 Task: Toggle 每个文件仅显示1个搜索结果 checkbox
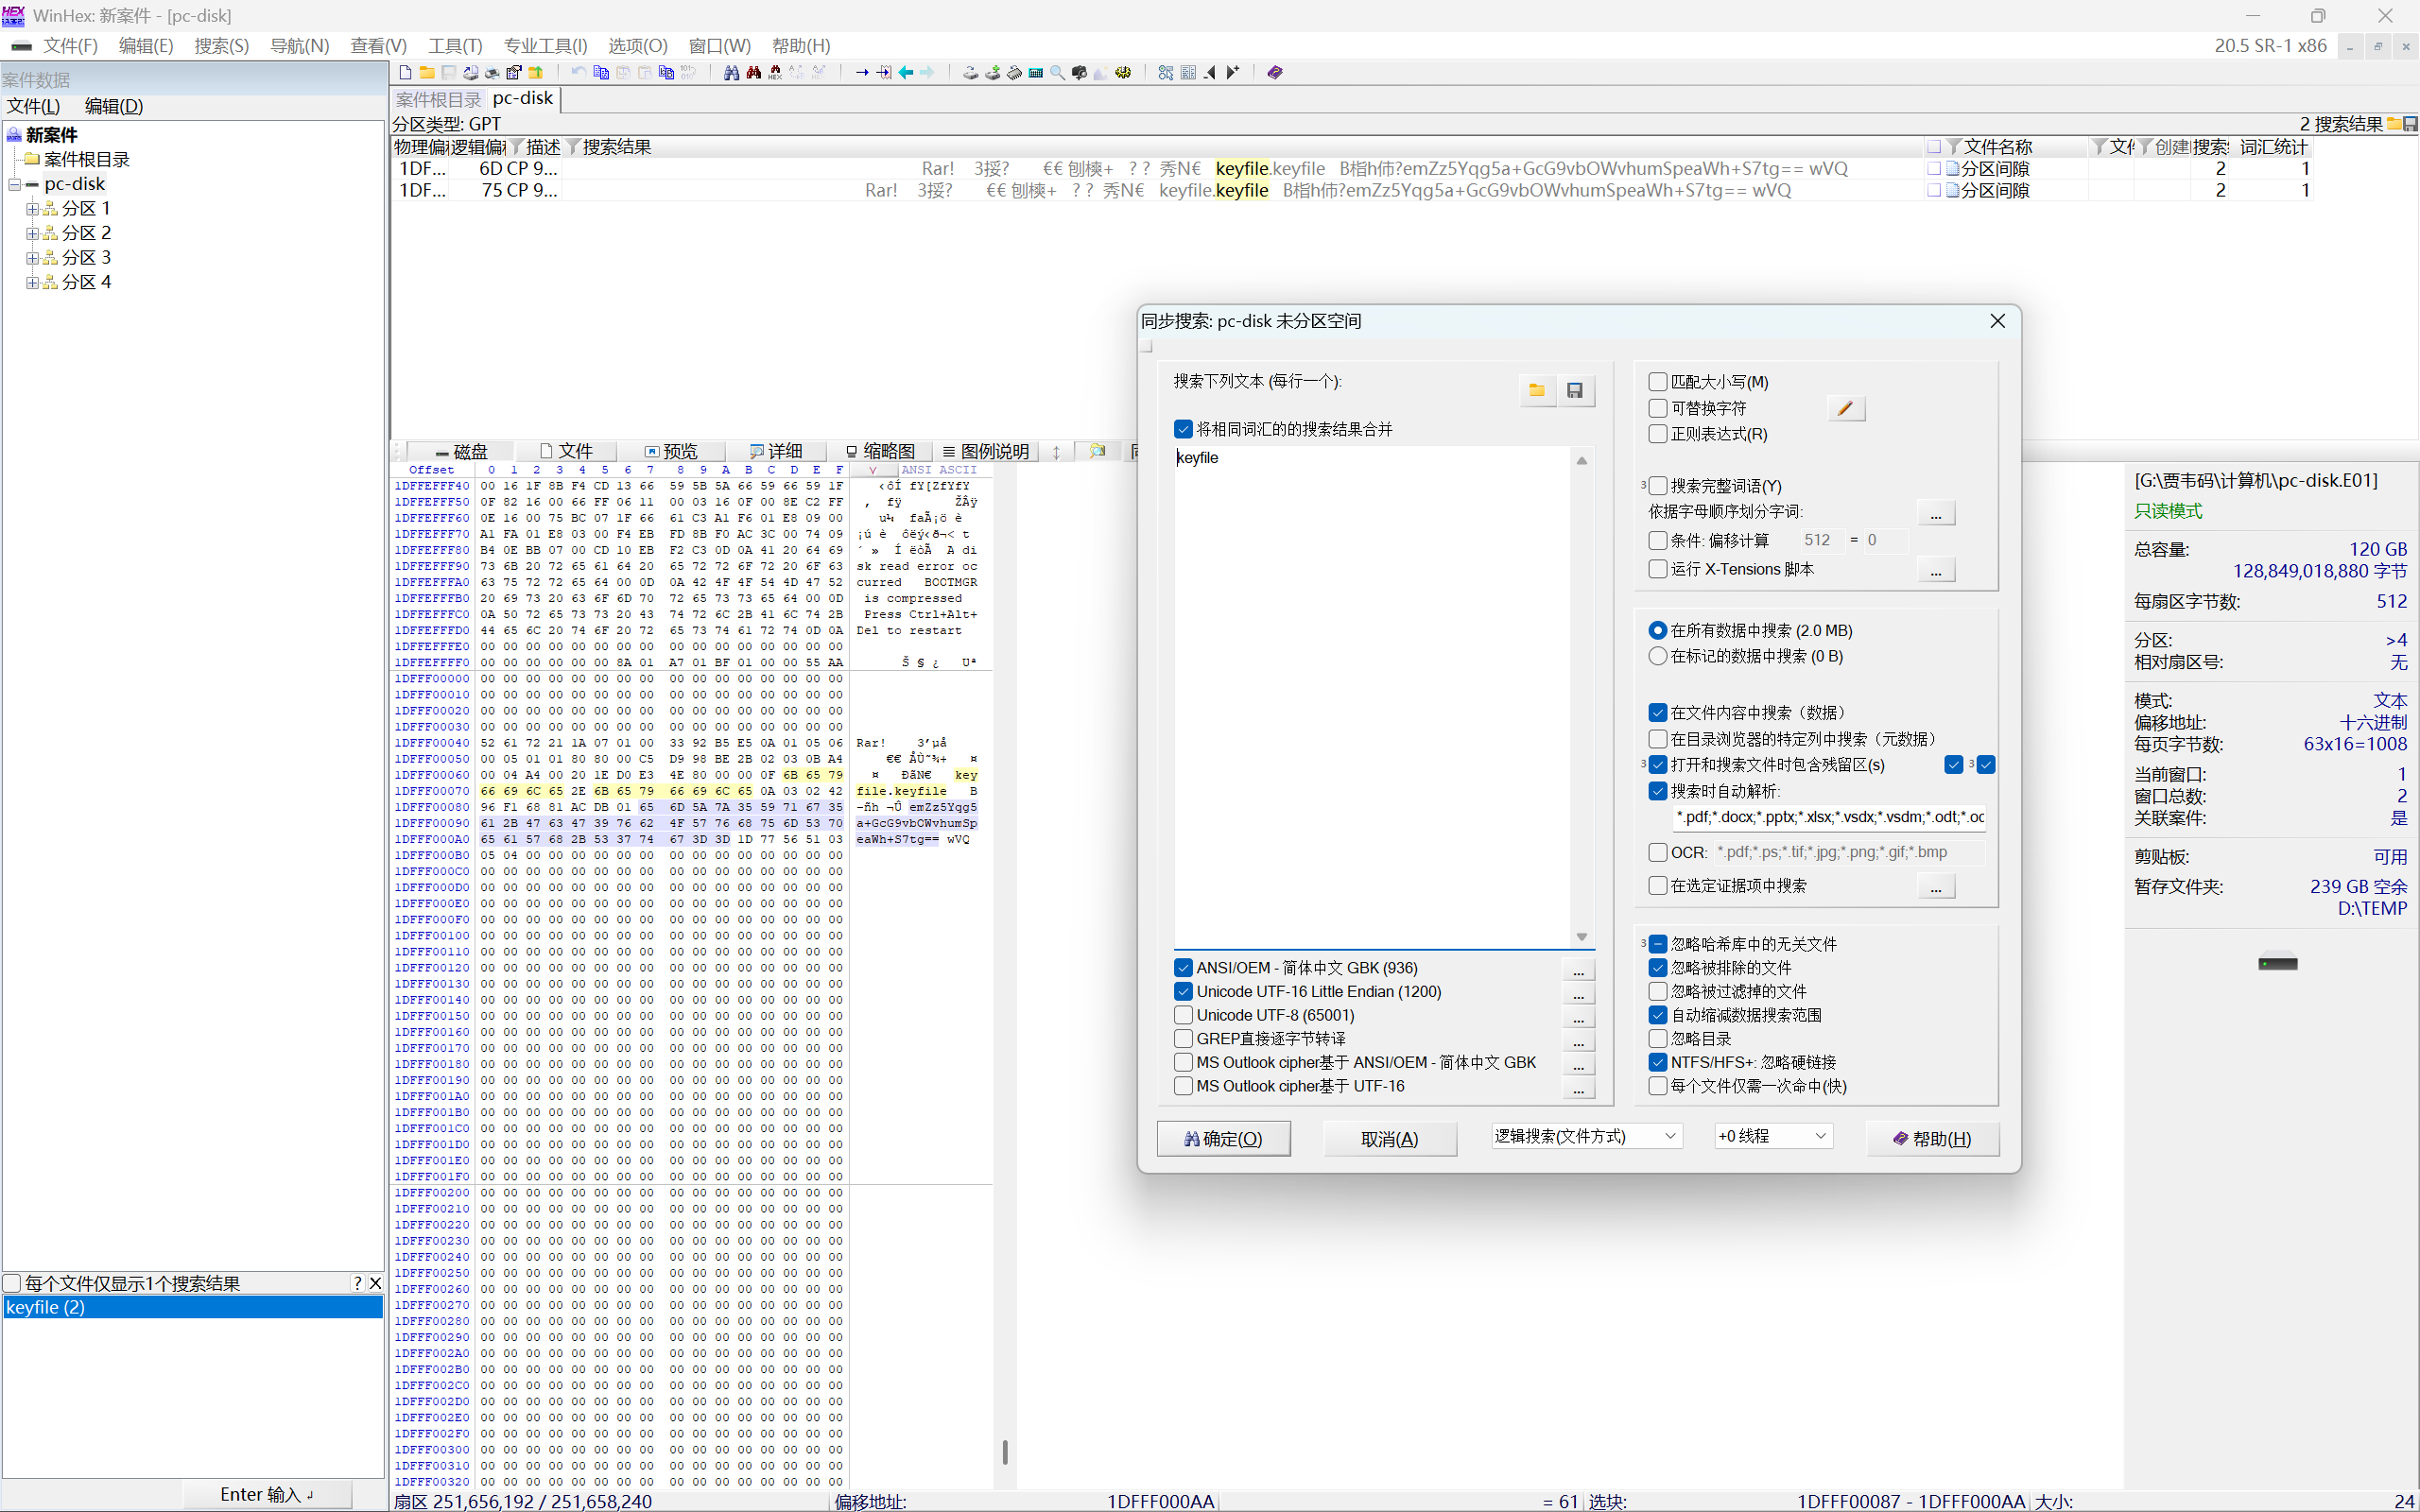13,1283
